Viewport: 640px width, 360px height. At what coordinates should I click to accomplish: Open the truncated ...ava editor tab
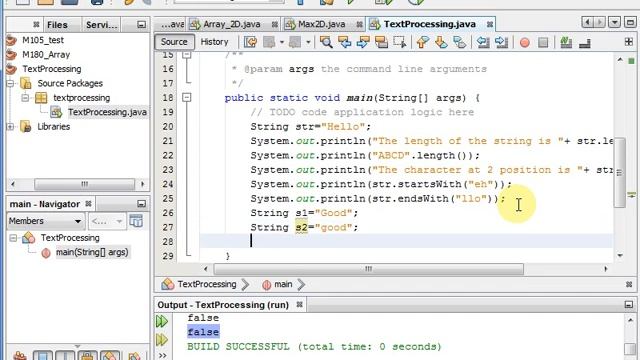click(x=172, y=24)
